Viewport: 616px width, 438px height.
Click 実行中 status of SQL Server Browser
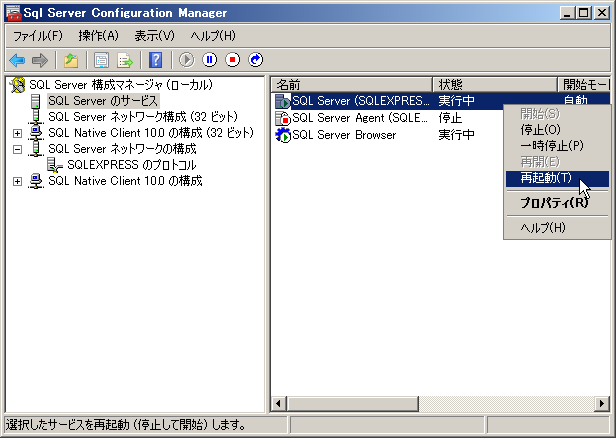tap(456, 135)
